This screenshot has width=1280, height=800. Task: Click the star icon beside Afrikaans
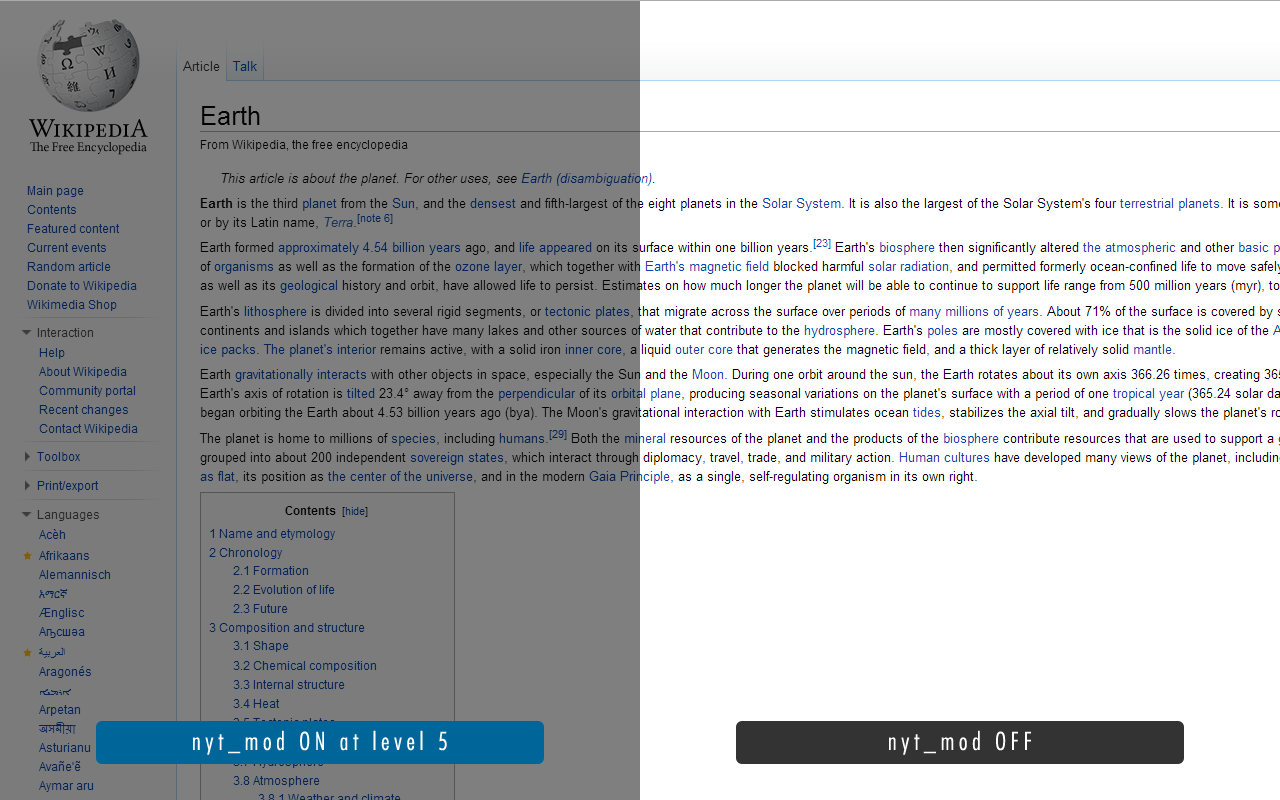click(28, 556)
